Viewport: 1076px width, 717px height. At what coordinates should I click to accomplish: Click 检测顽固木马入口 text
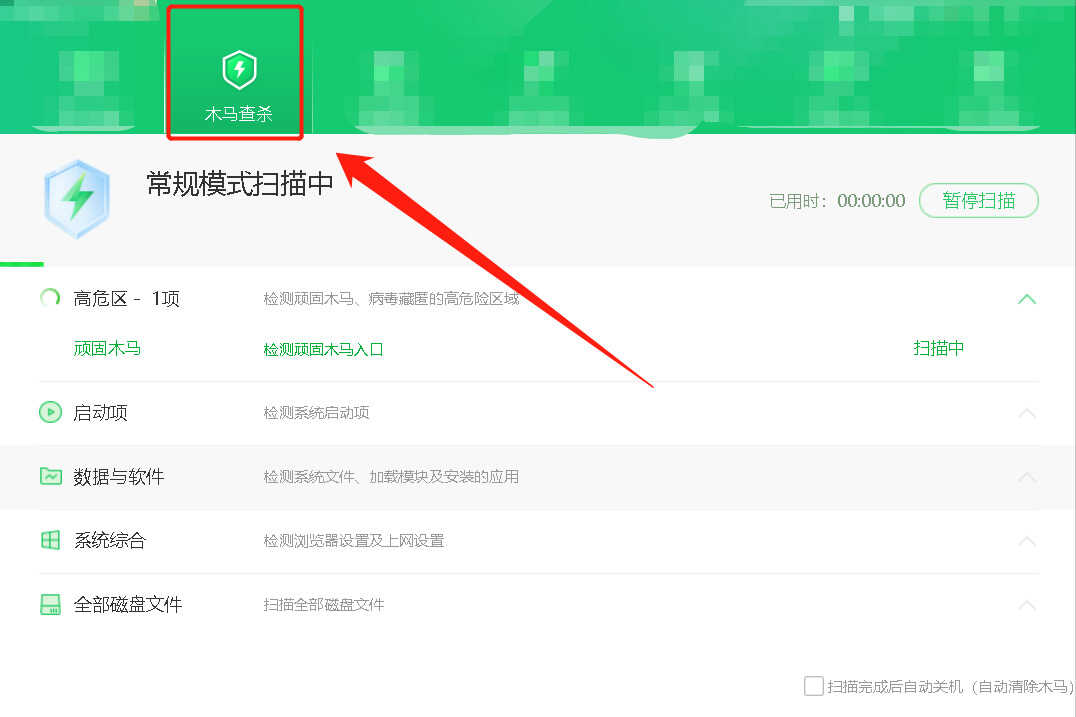pyautogui.click(x=323, y=349)
